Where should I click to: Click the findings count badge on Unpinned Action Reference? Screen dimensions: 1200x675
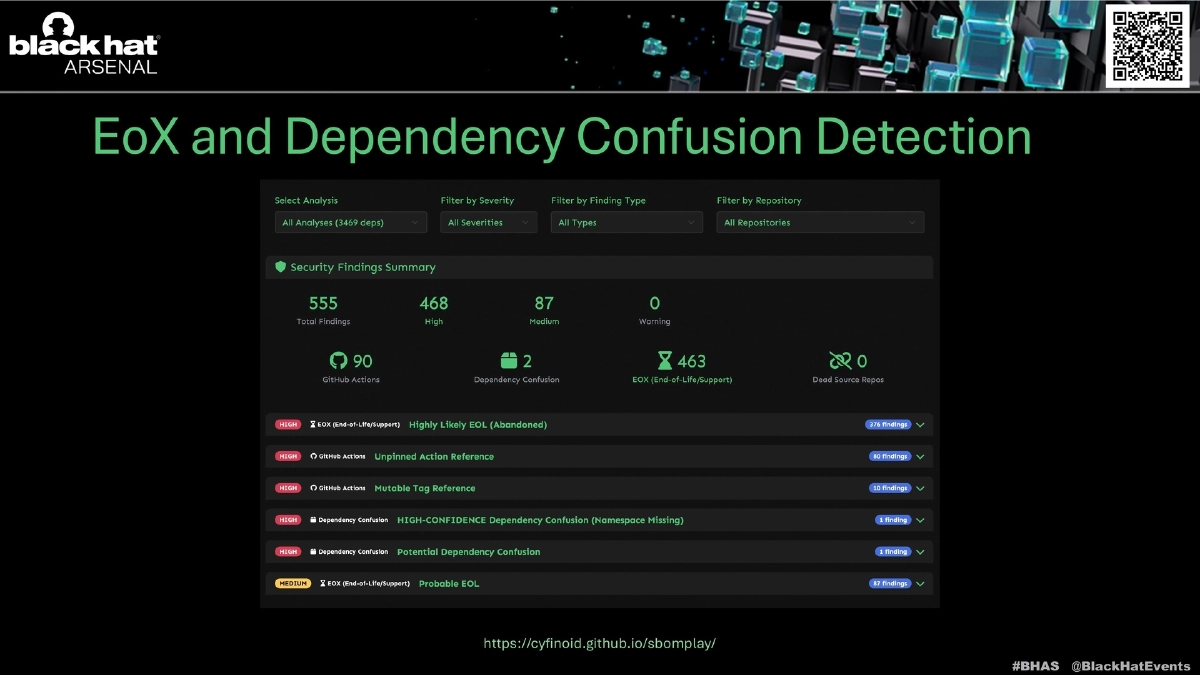click(889, 457)
